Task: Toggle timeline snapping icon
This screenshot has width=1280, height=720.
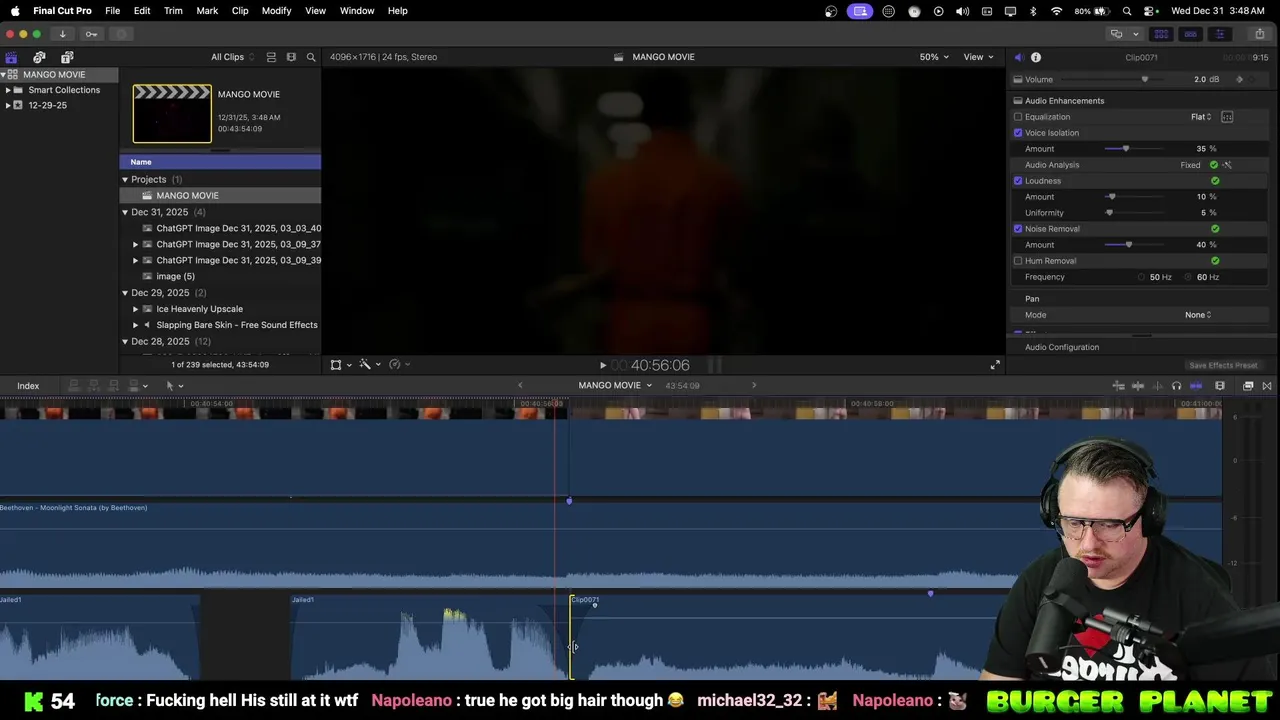Action: [1196, 386]
